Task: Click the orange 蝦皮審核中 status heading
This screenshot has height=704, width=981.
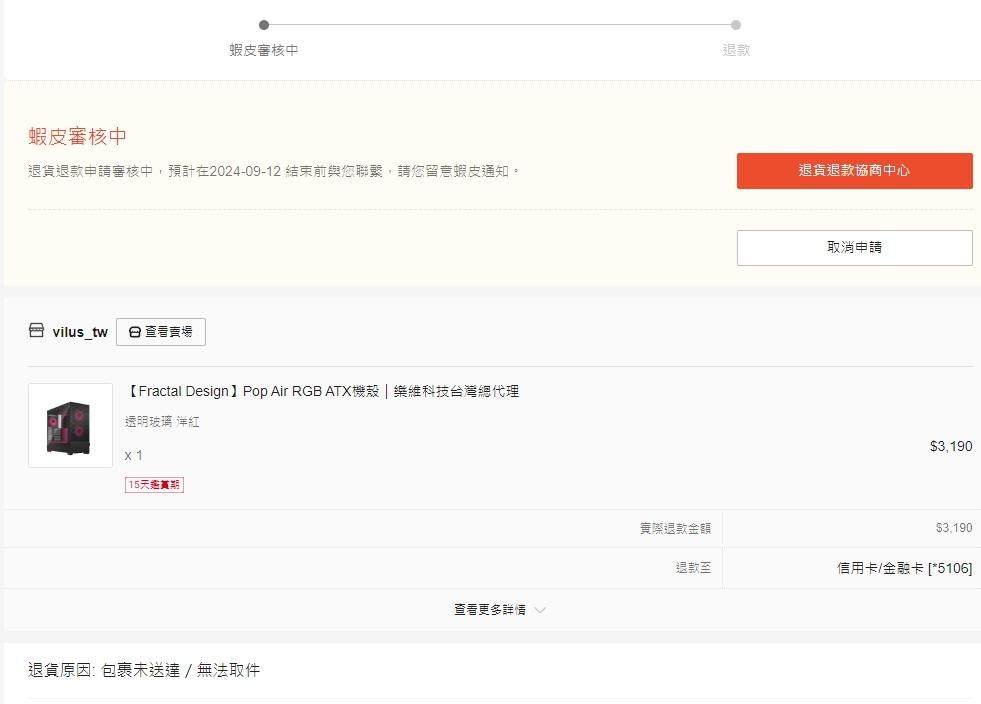Action: [78, 137]
